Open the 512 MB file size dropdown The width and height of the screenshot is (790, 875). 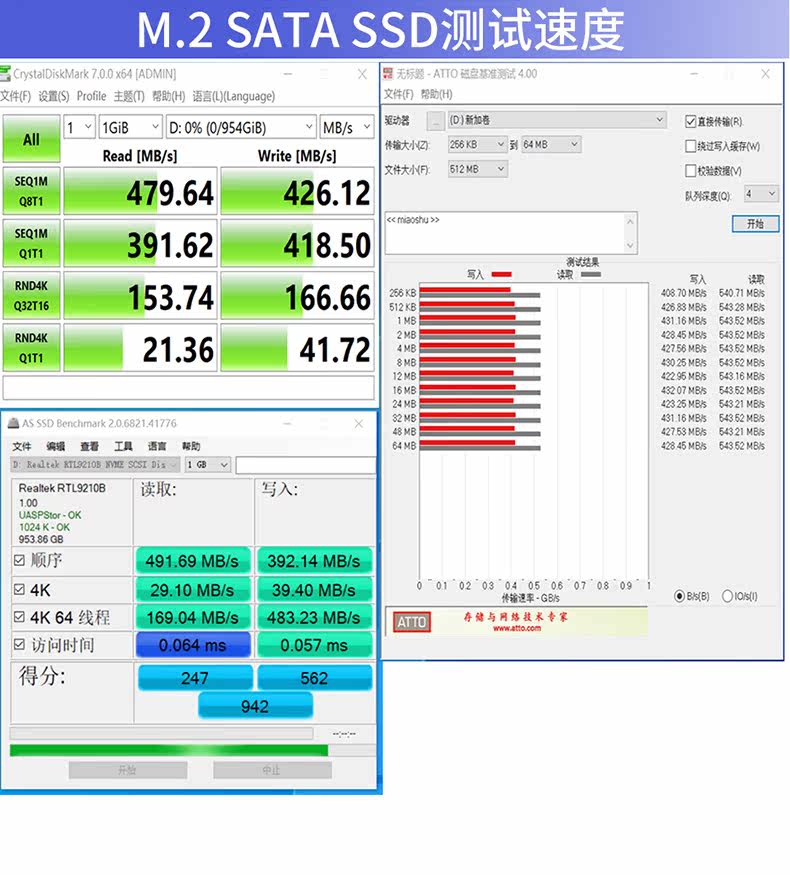click(477, 169)
